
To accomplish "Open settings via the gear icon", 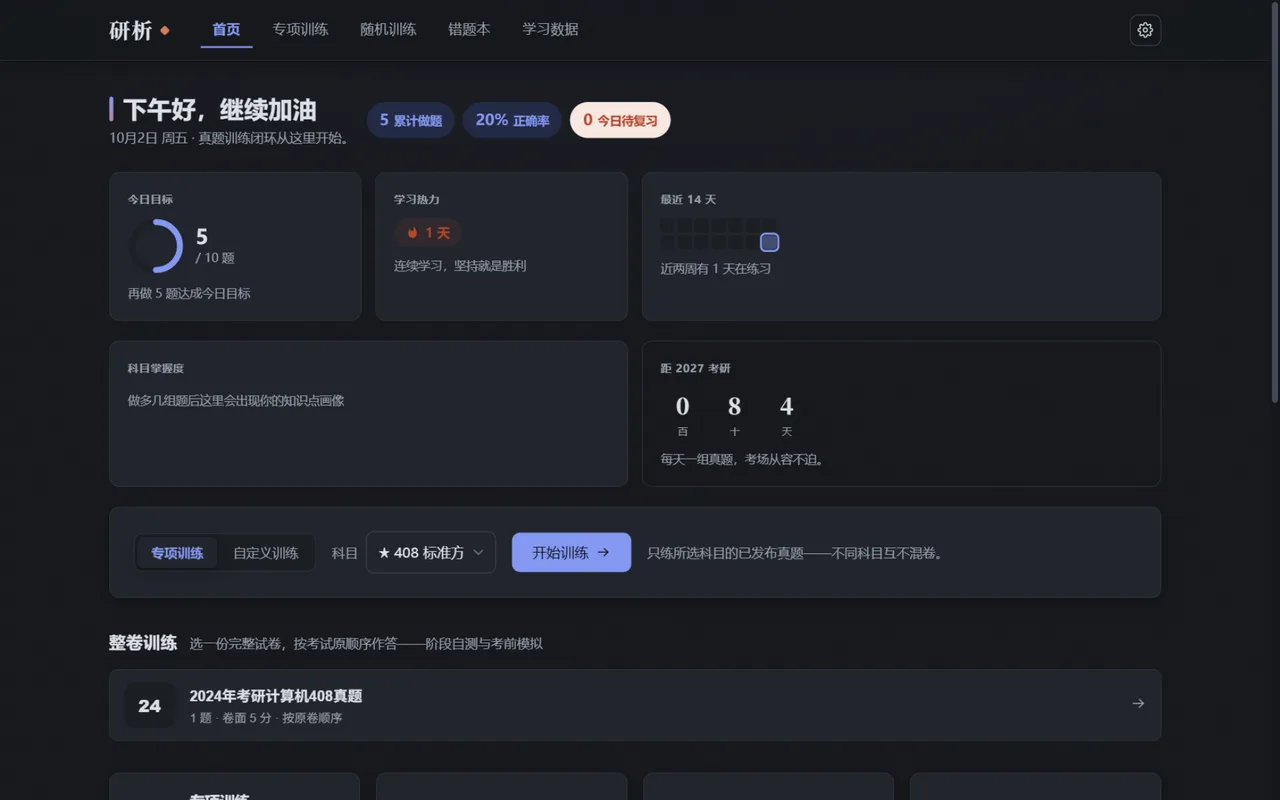I will pos(1145,30).
